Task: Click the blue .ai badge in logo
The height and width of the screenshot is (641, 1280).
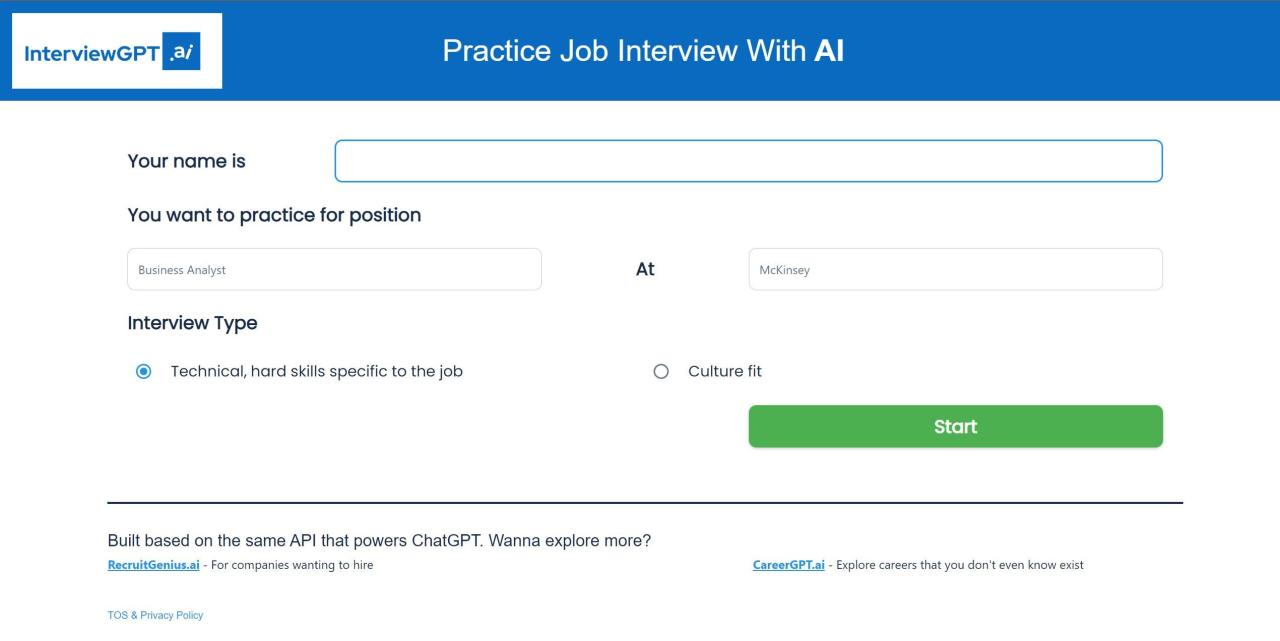Action: tap(183, 52)
